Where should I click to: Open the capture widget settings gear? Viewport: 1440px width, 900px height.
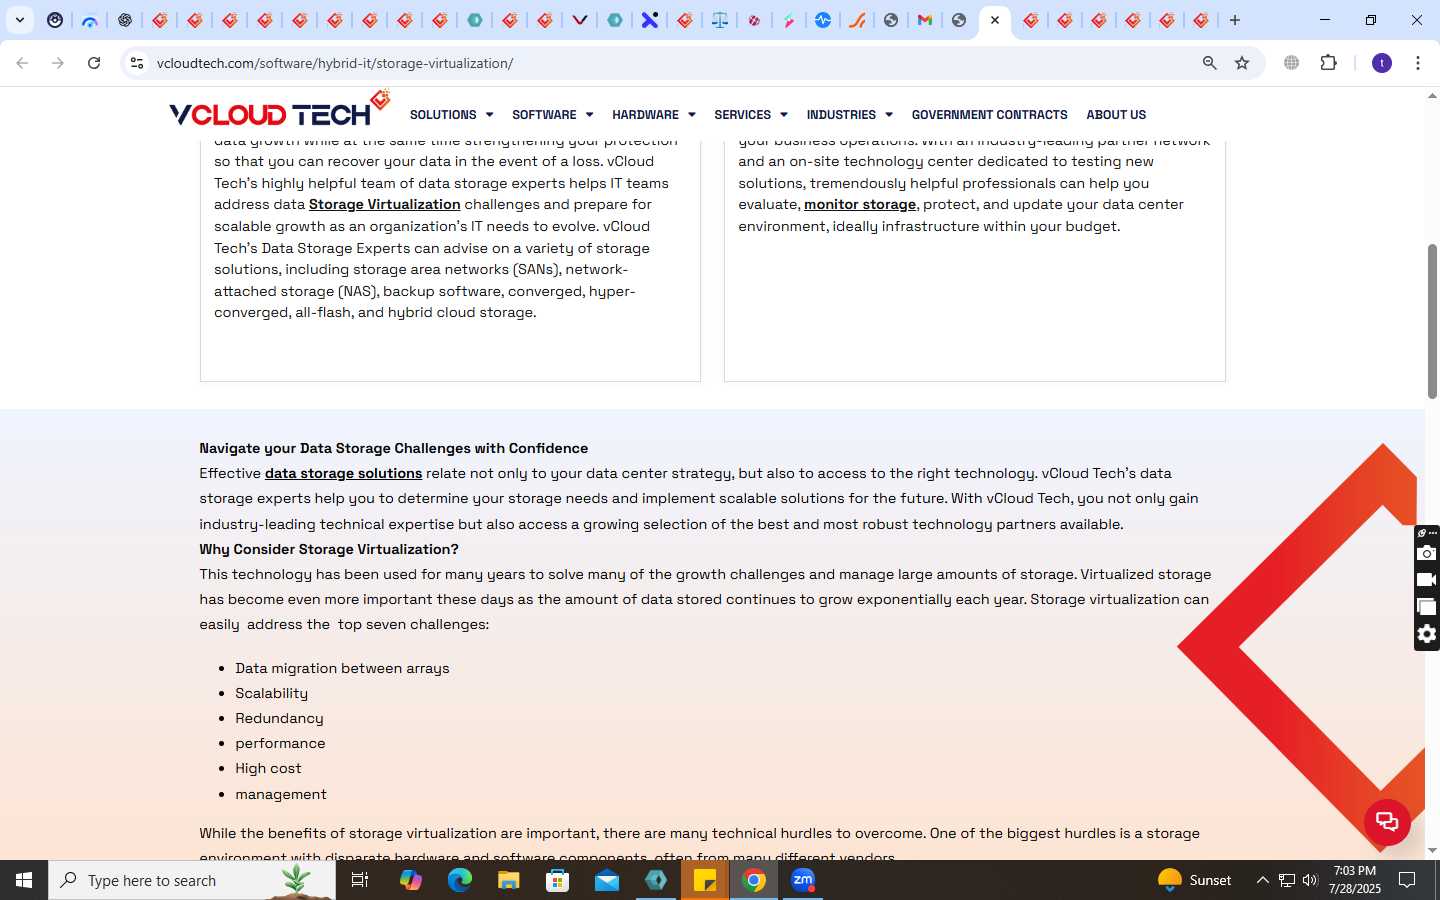click(x=1427, y=634)
